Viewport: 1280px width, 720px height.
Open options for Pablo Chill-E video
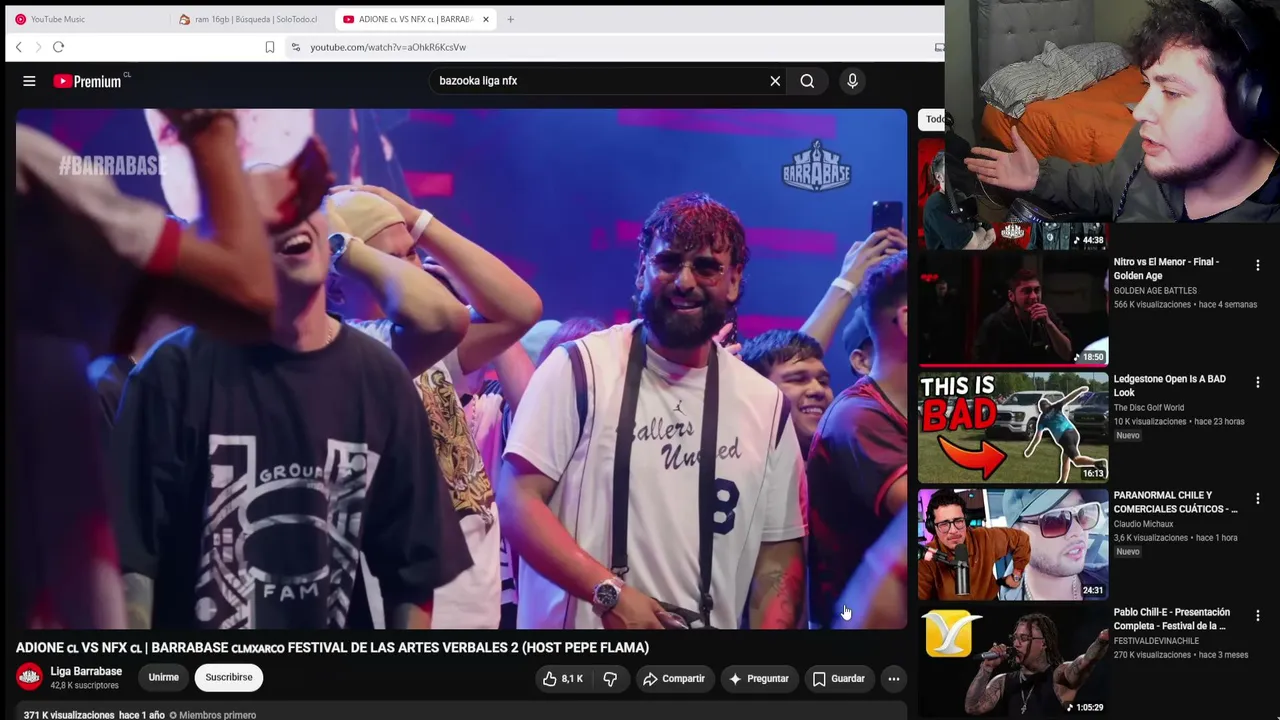coord(1258,616)
